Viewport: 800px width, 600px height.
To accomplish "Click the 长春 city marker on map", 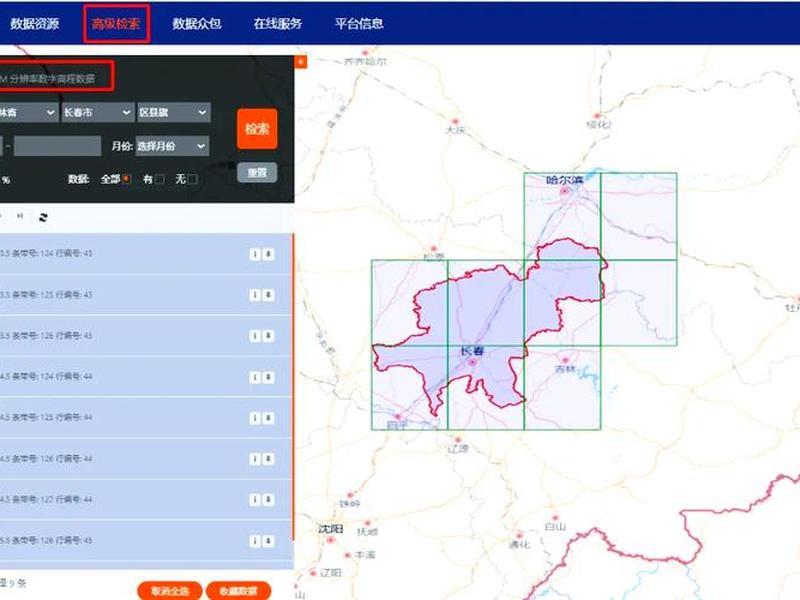I will [x=472, y=362].
